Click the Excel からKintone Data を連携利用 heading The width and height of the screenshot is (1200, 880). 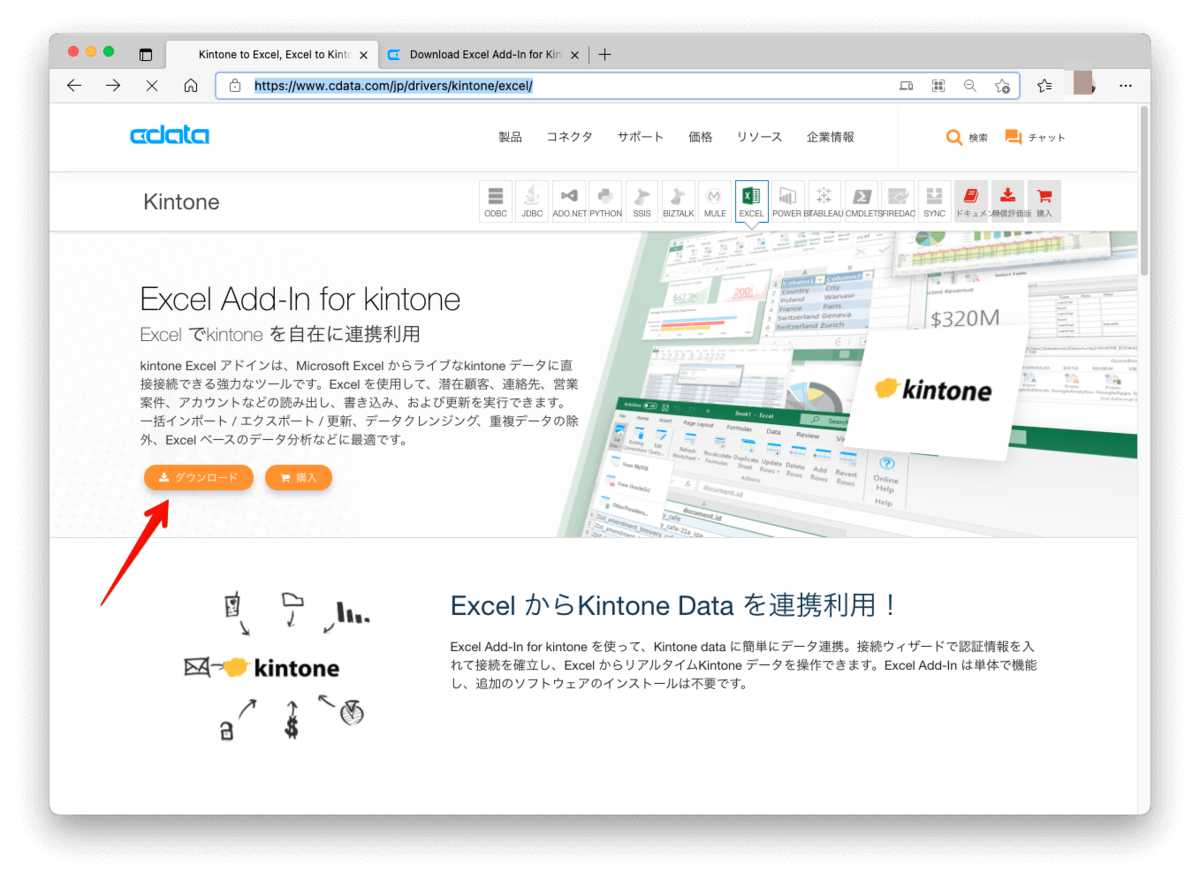674,605
